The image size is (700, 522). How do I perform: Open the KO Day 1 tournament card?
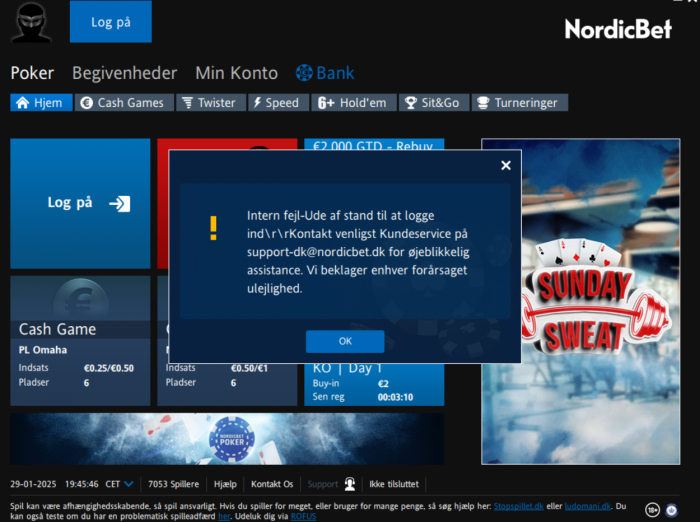[374, 384]
